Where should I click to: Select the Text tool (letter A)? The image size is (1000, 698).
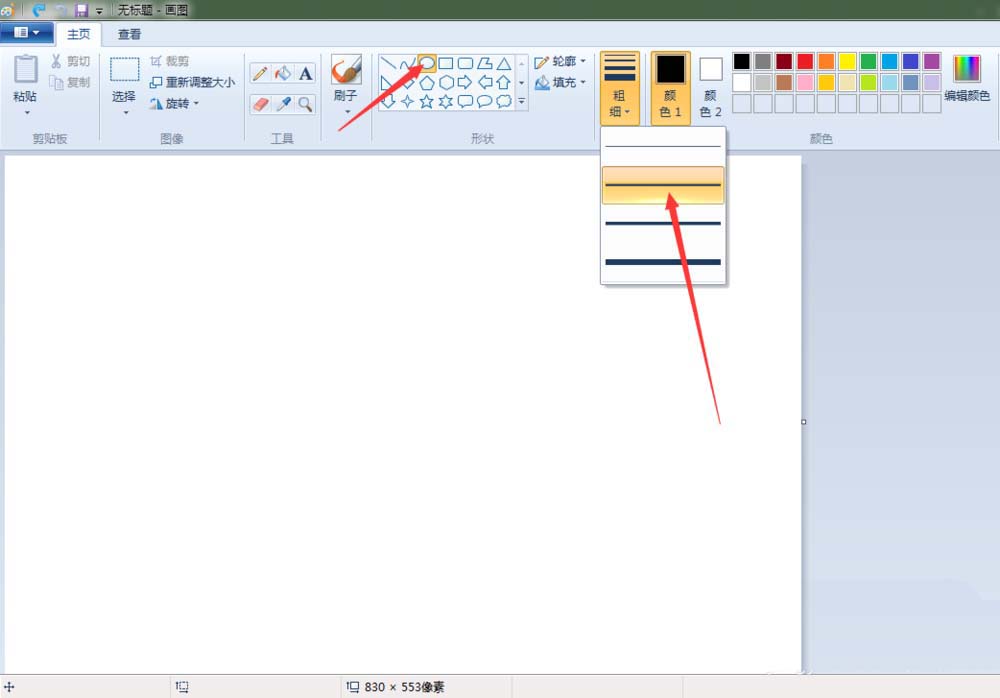tap(305, 73)
